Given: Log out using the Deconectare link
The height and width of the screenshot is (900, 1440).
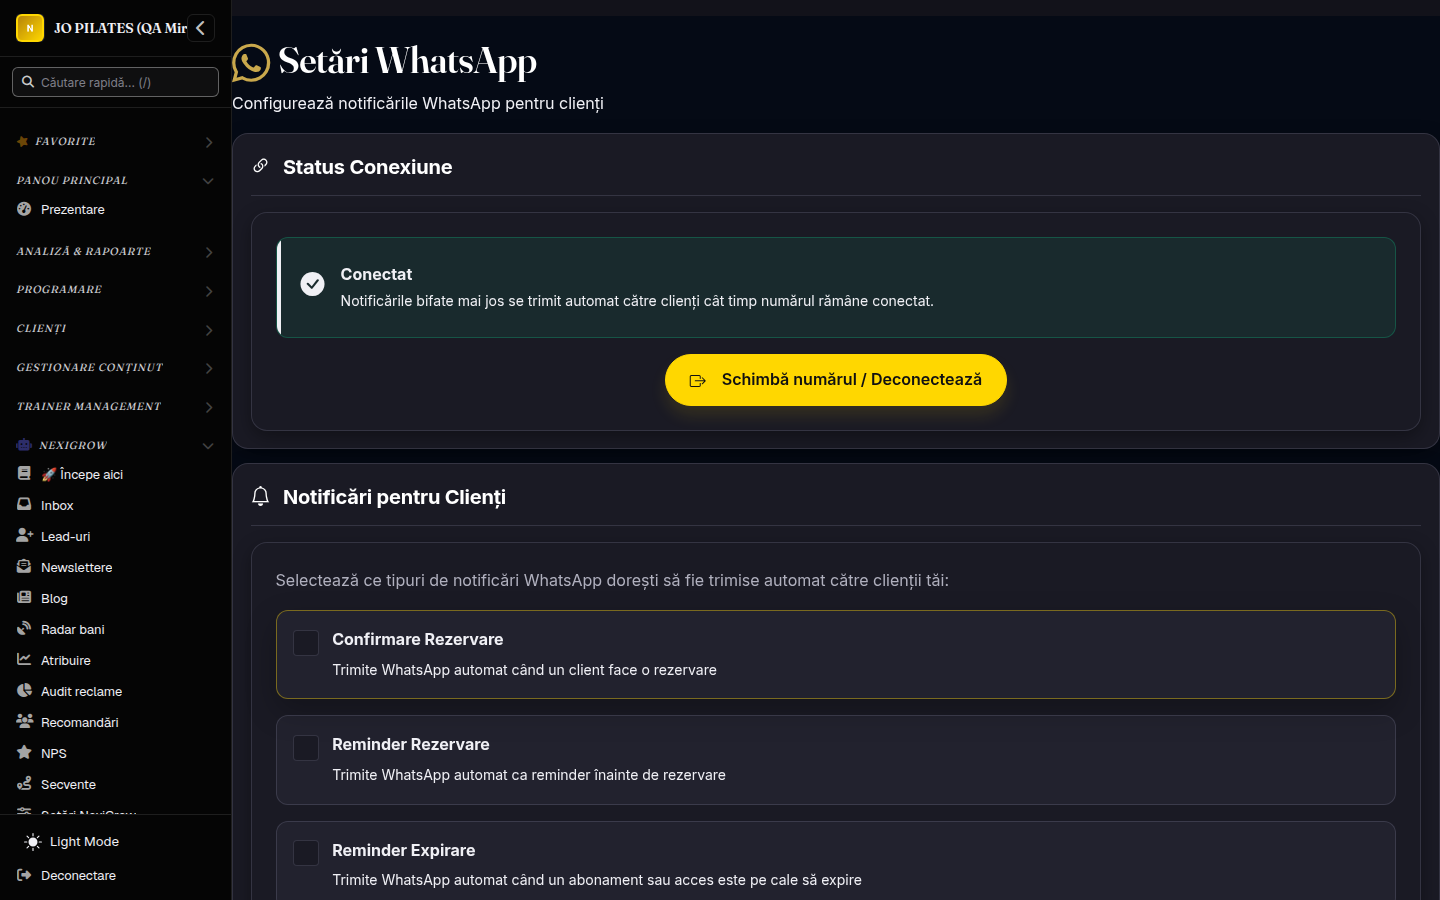Looking at the screenshot, I should click(x=115, y=876).
